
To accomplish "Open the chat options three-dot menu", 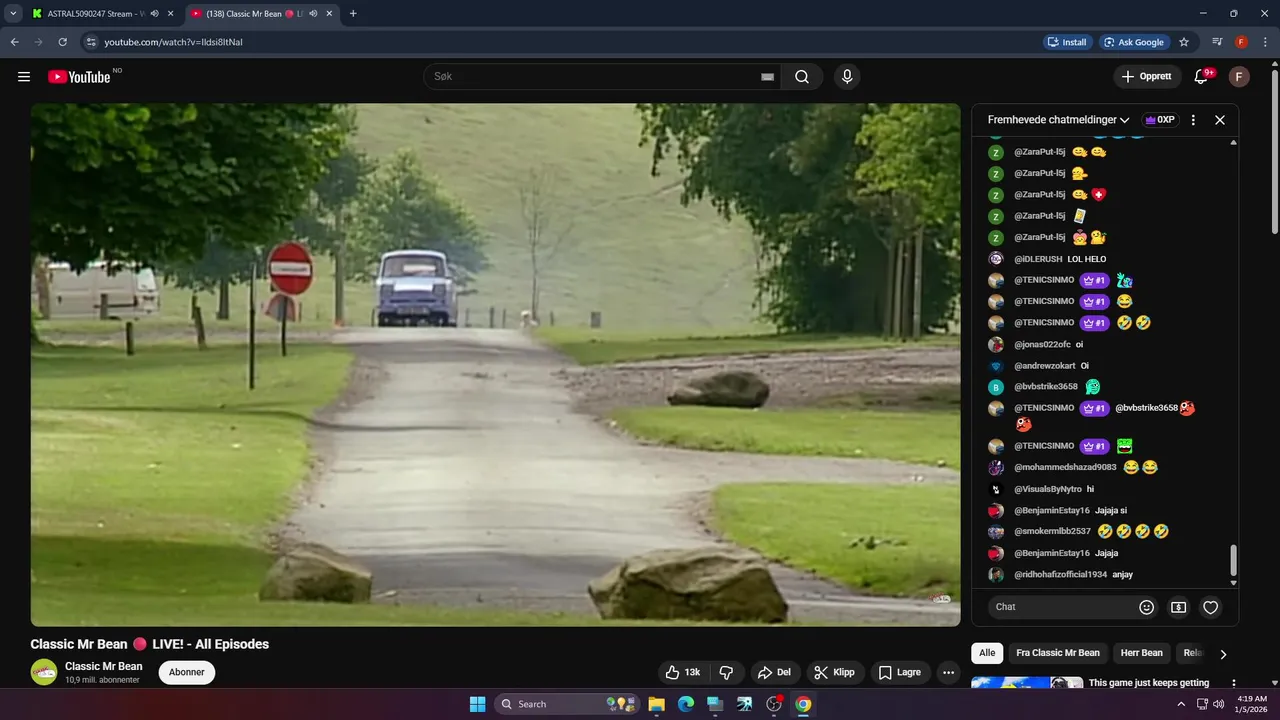I will (1193, 120).
